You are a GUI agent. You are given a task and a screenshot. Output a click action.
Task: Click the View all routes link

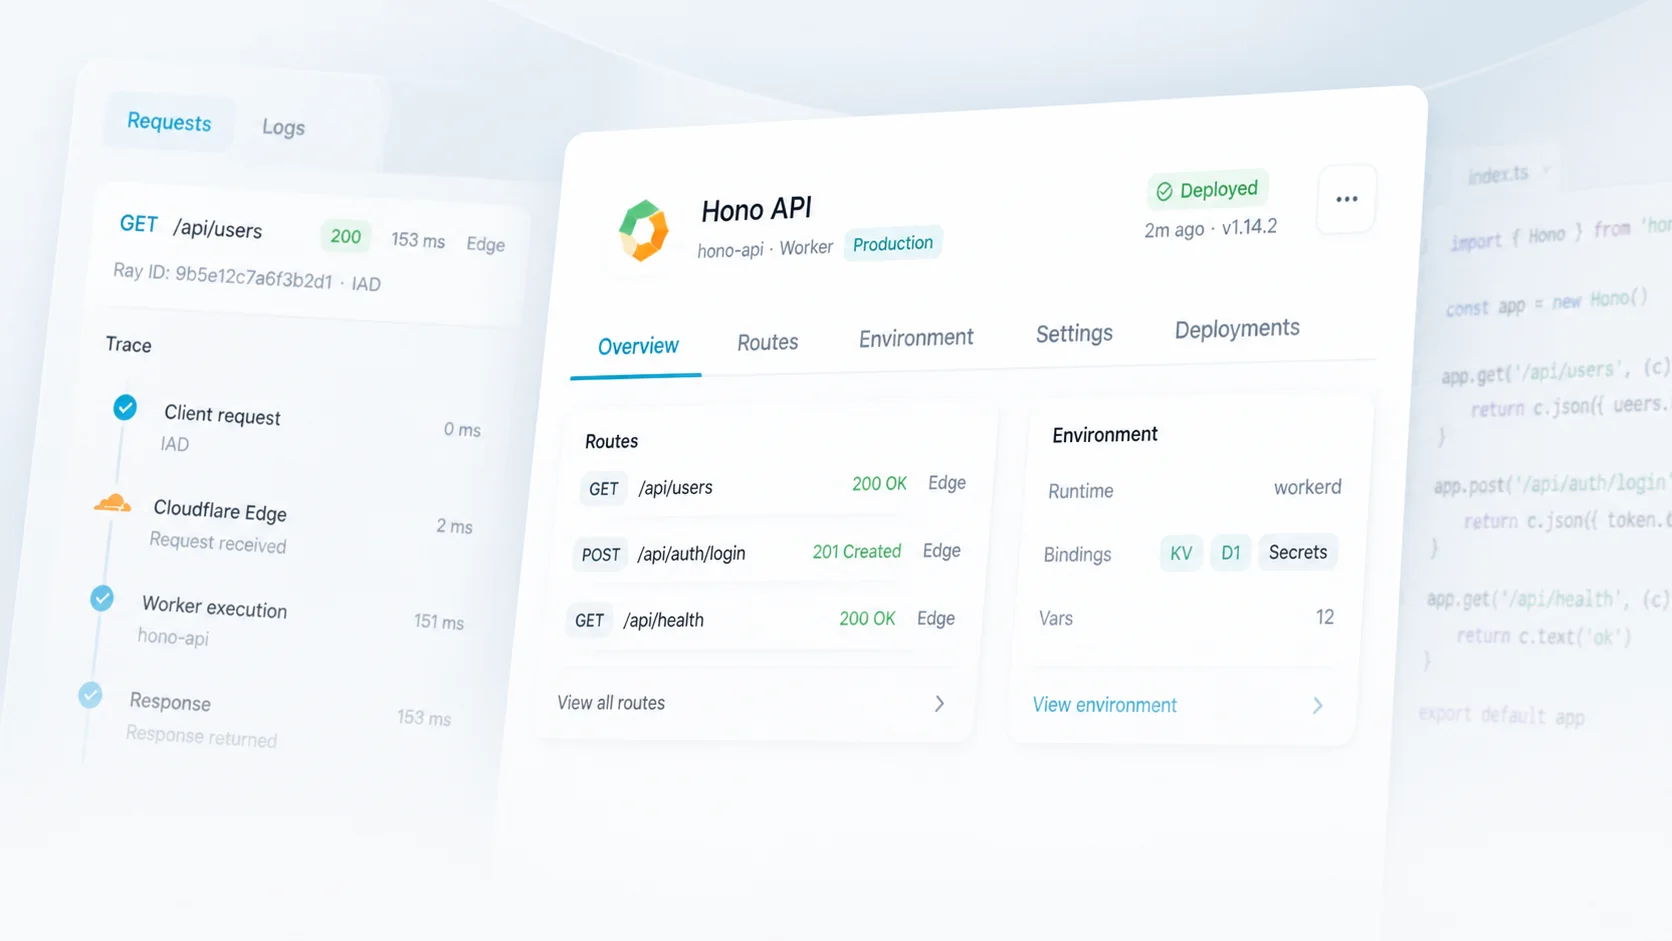(611, 703)
